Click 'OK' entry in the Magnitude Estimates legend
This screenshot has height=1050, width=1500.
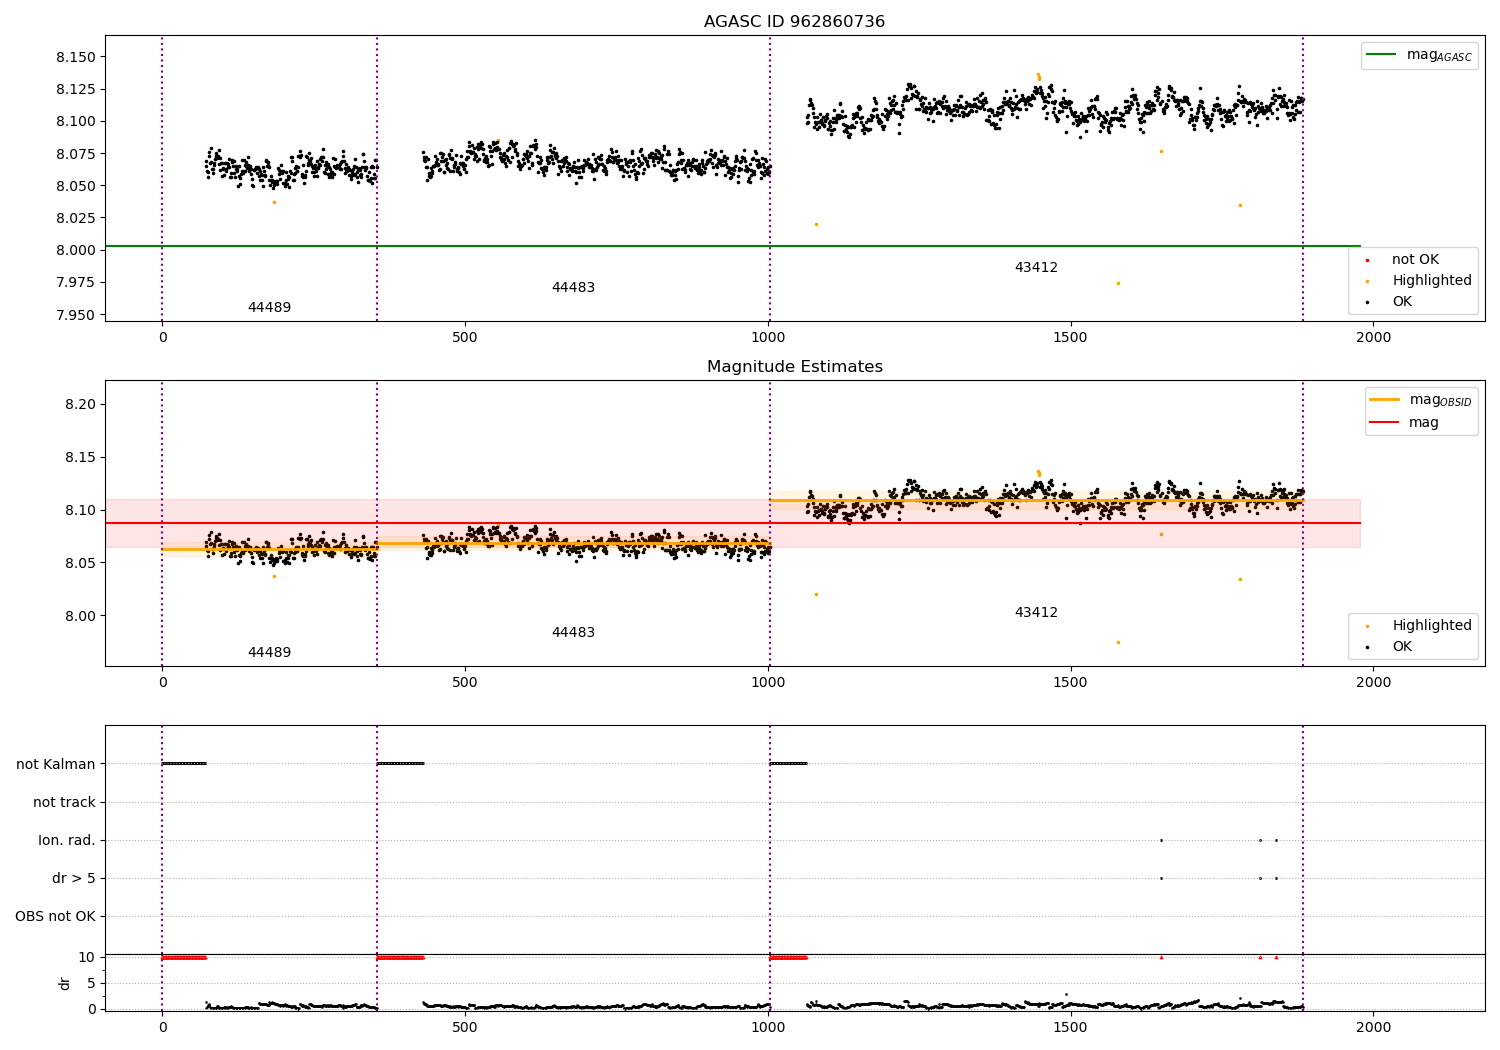(1402, 646)
